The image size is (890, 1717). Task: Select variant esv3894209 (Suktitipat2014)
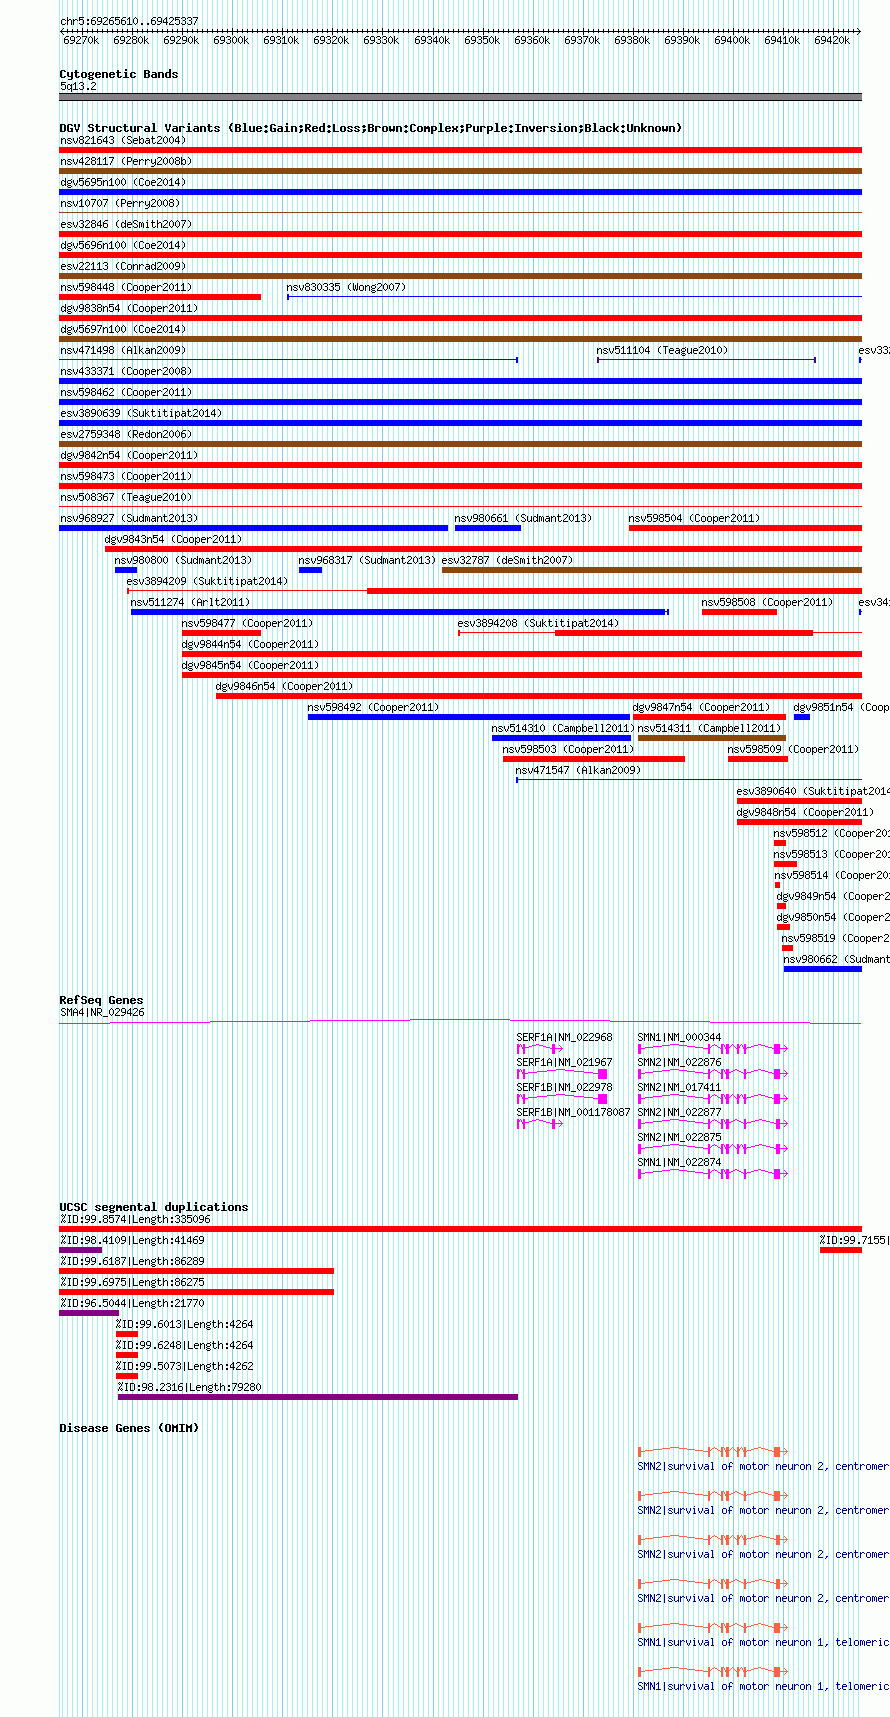point(494,590)
